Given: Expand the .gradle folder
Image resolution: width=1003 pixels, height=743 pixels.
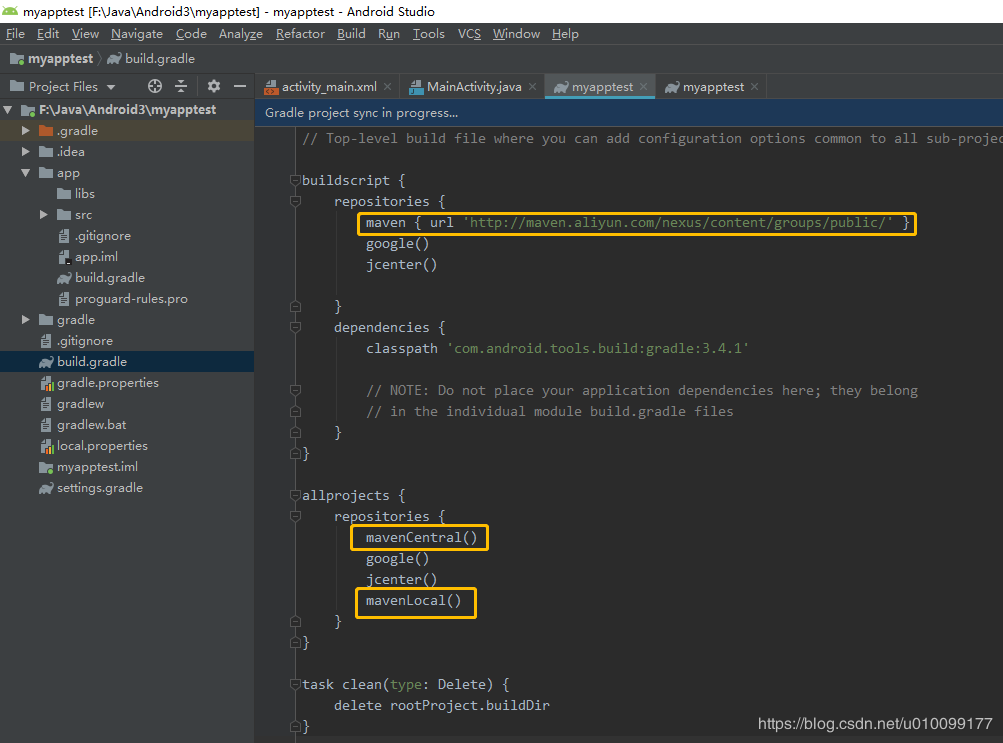Looking at the screenshot, I should point(26,130).
